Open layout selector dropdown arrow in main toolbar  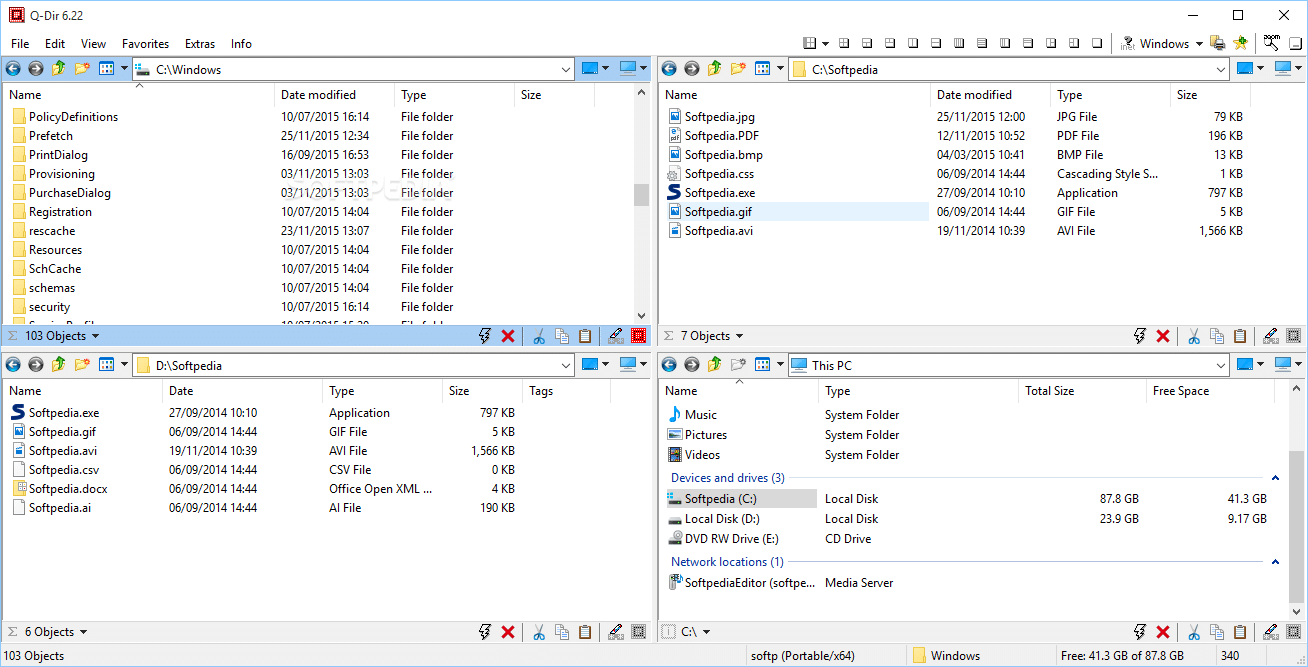(x=825, y=43)
